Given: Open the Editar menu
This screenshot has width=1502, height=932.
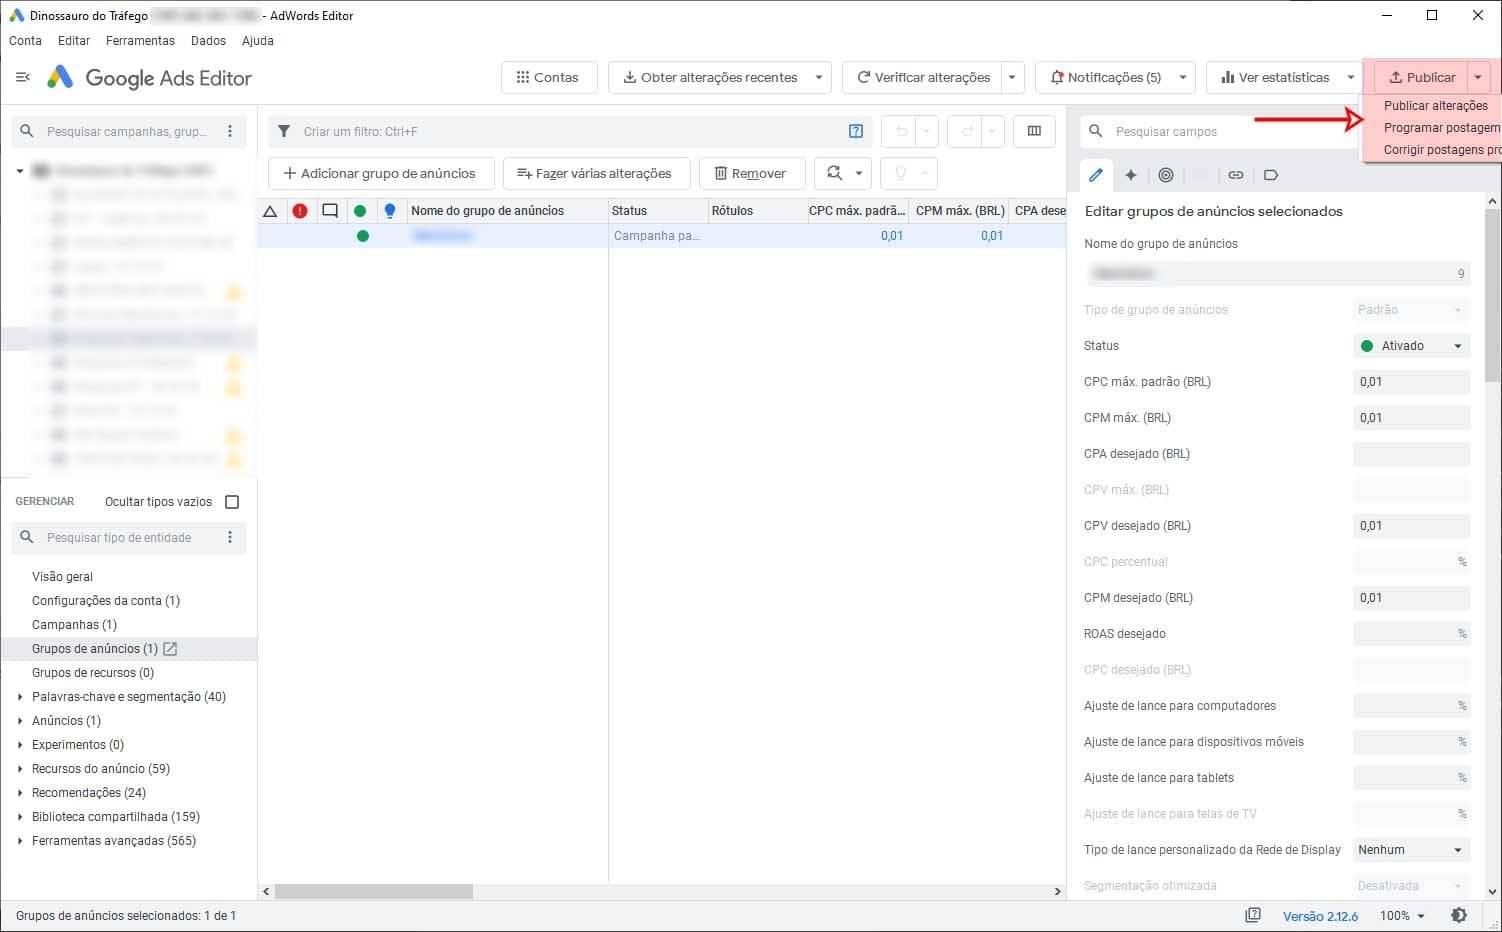Looking at the screenshot, I should click(x=74, y=41).
